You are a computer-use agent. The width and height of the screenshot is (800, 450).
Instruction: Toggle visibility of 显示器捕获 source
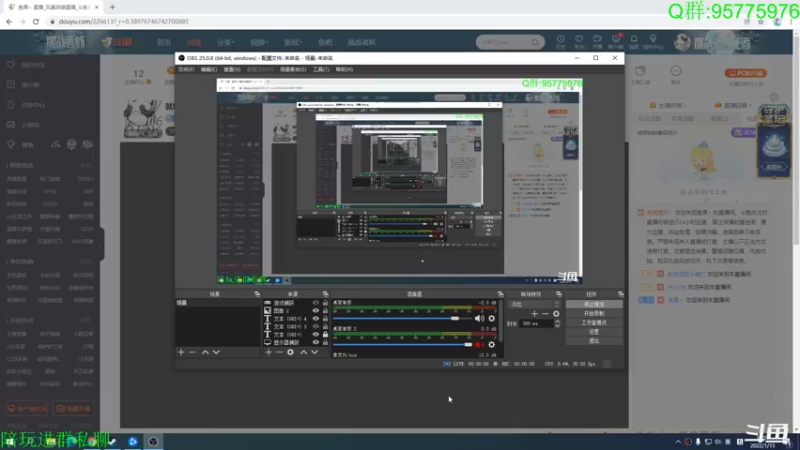click(x=315, y=342)
